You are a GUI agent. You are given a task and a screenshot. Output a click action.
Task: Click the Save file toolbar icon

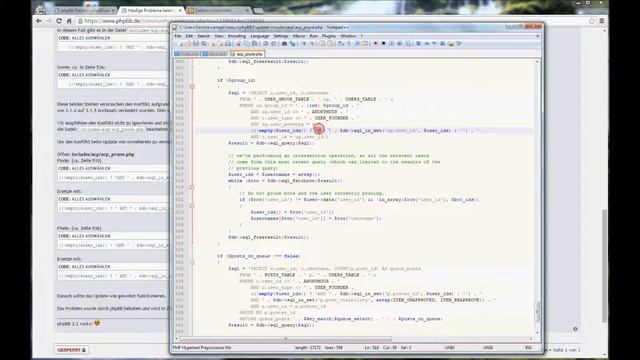pyautogui.click(x=196, y=43)
